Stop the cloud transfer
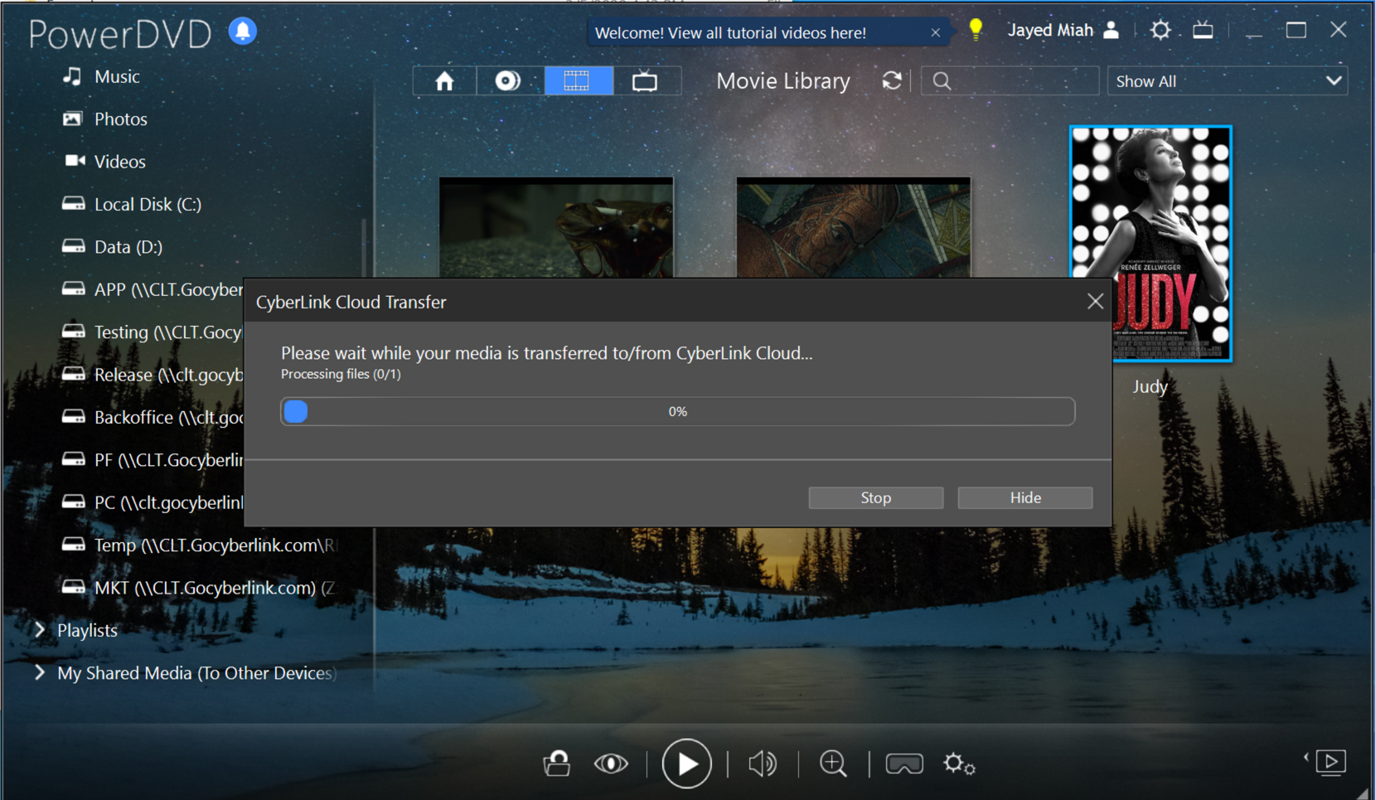Viewport: 1375px width, 800px height. coord(875,498)
